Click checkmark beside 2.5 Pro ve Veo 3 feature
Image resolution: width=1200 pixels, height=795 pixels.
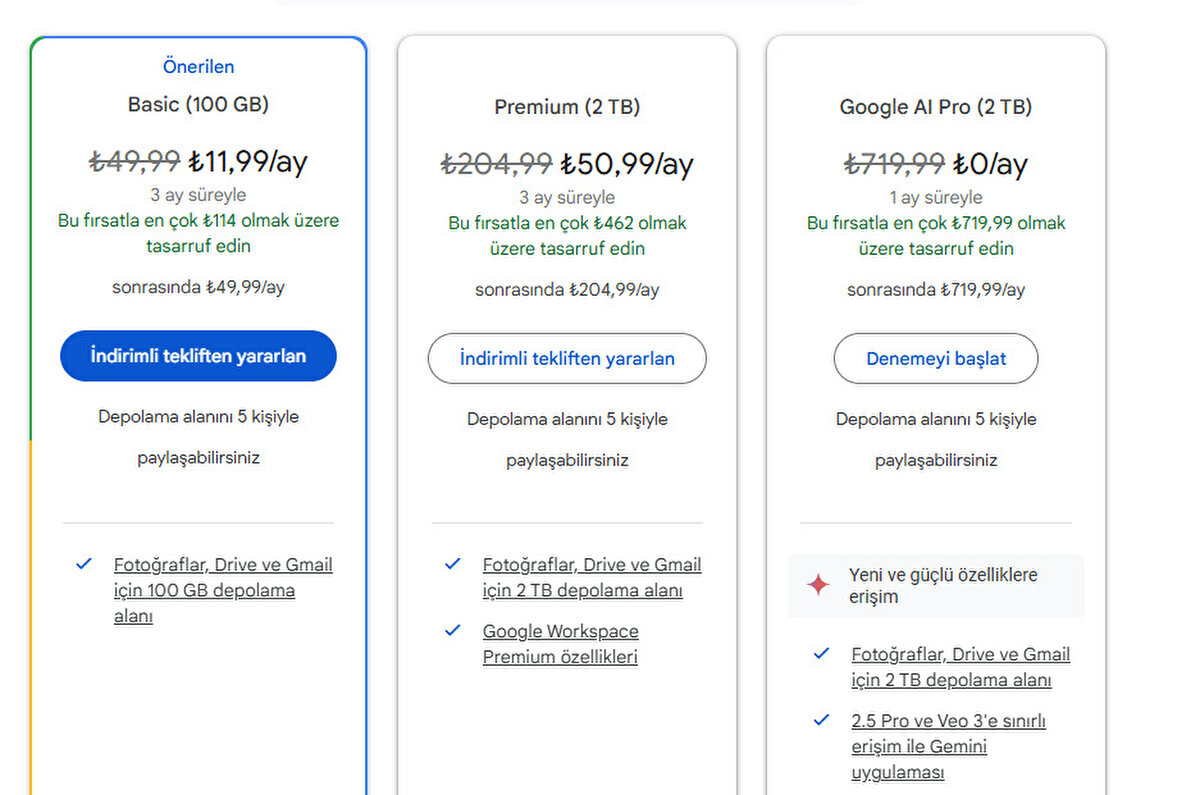click(x=822, y=720)
